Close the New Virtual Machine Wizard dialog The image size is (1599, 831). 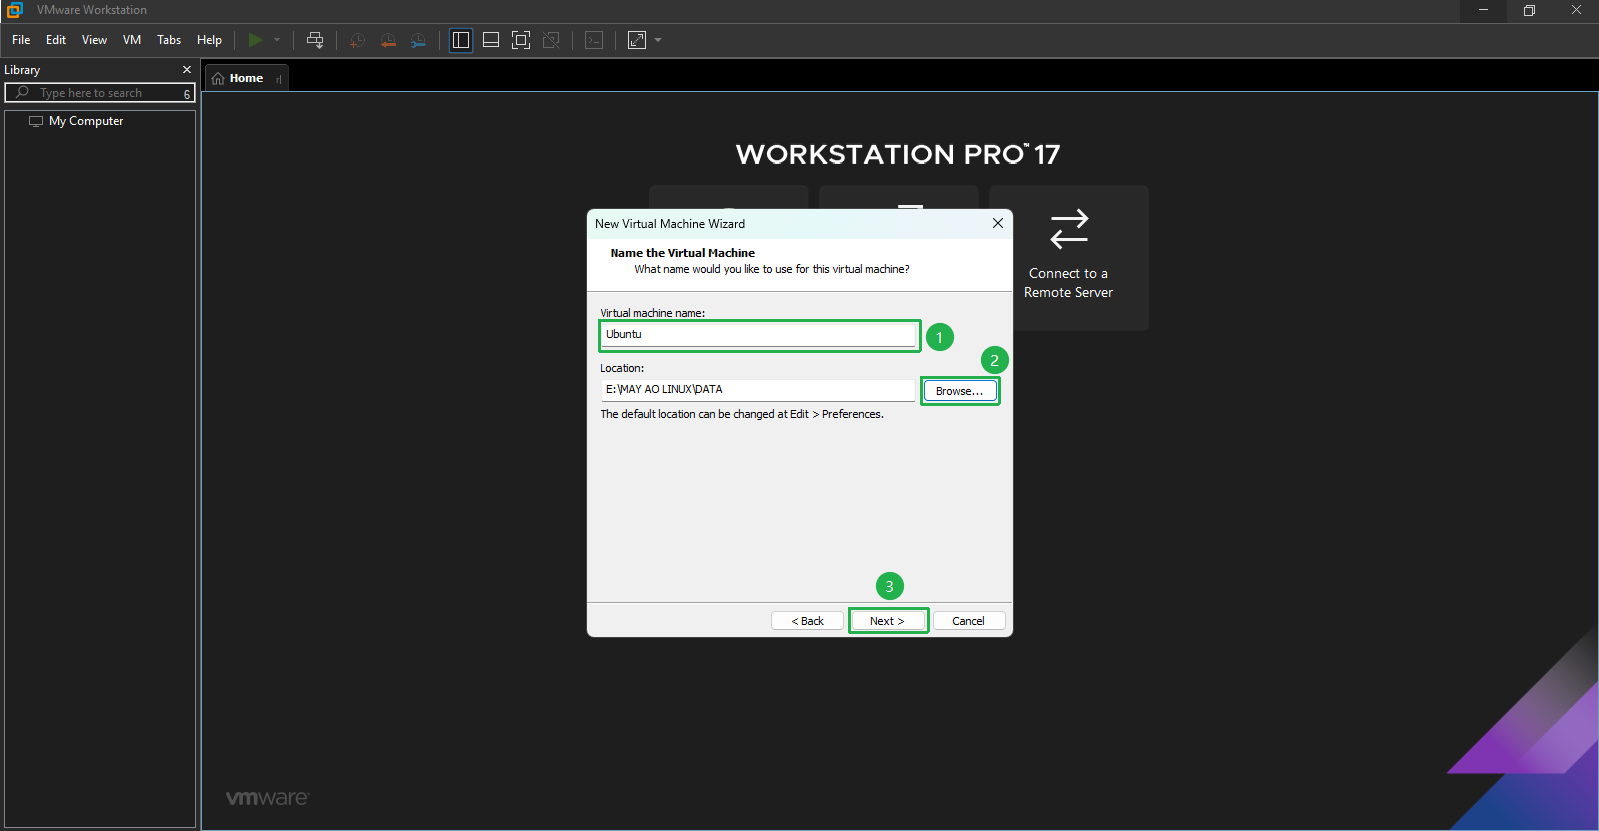(998, 223)
